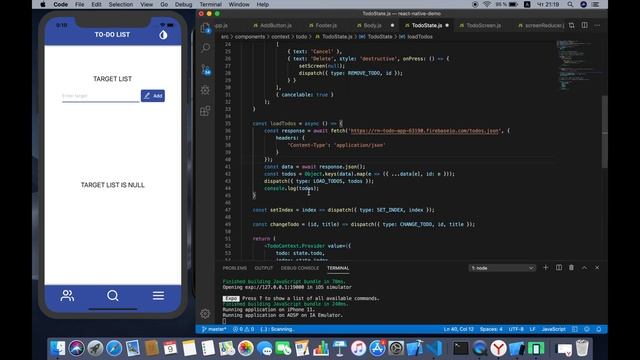This screenshot has width=640, height=360.
Task: Open the Extensions view
Action: (205, 111)
